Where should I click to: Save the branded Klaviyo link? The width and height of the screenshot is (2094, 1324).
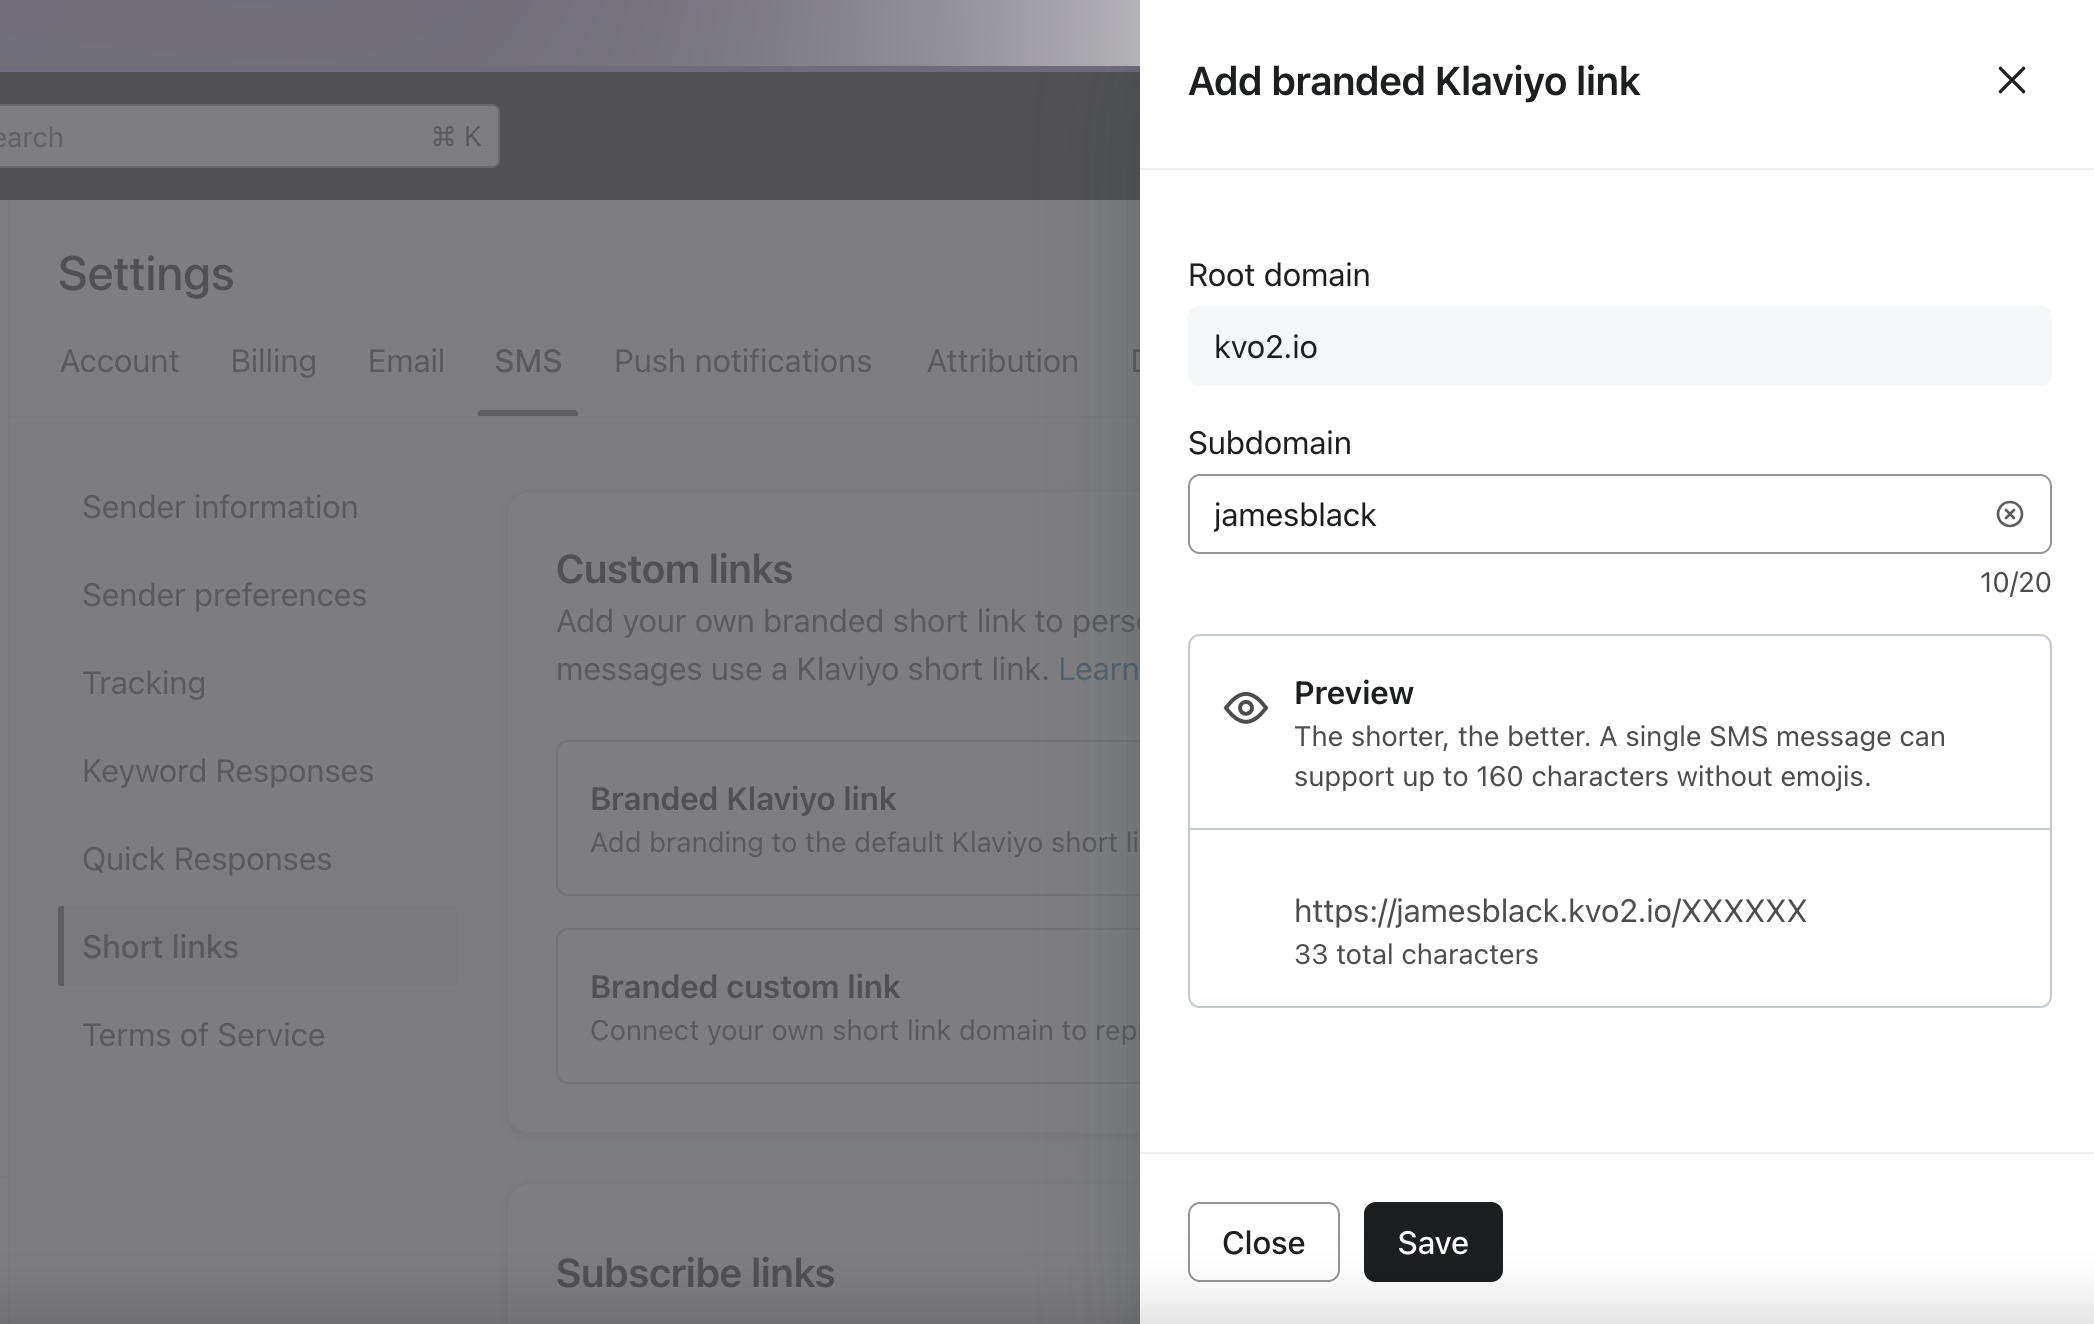point(1429,1242)
